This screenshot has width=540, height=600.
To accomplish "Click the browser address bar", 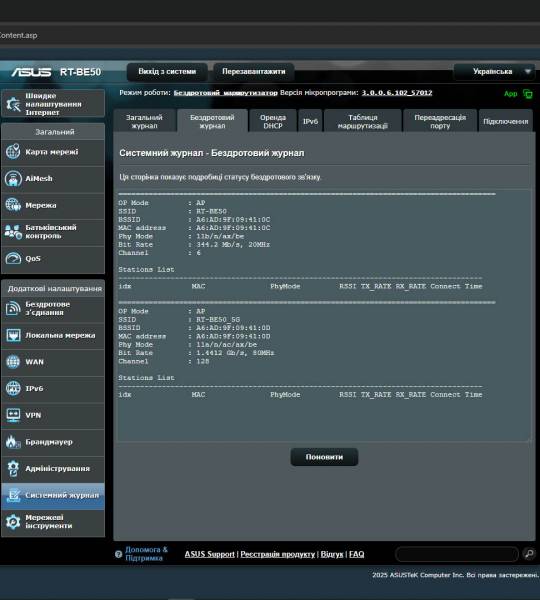I will coord(270,35).
